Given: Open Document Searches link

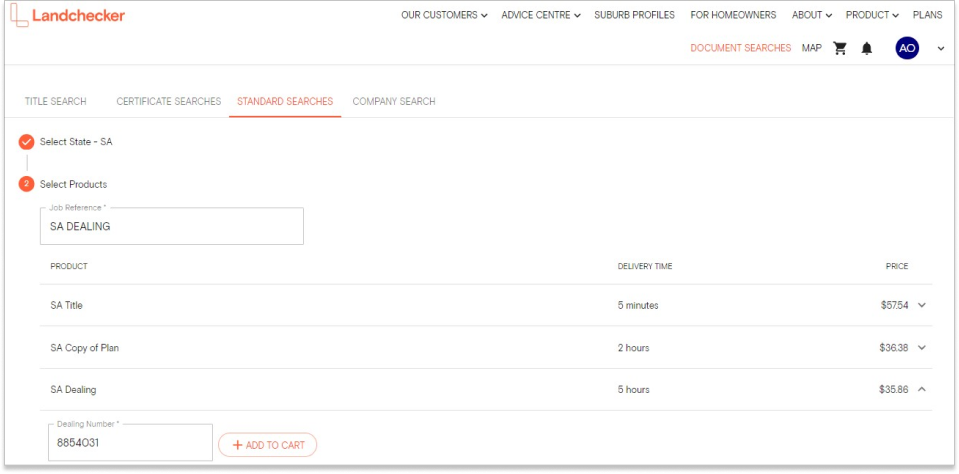Looking at the screenshot, I should [x=741, y=48].
